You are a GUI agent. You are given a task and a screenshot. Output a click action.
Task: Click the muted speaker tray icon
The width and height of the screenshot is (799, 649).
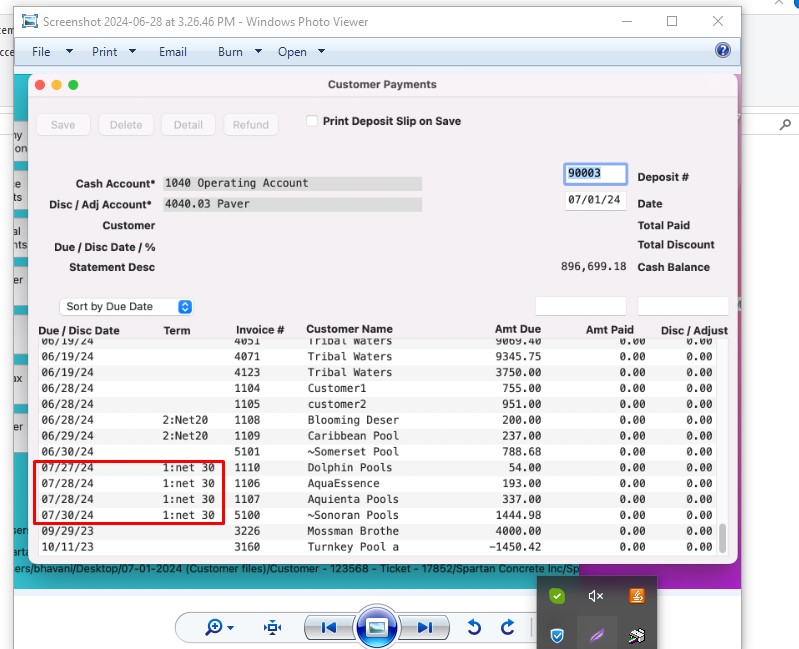[x=596, y=596]
